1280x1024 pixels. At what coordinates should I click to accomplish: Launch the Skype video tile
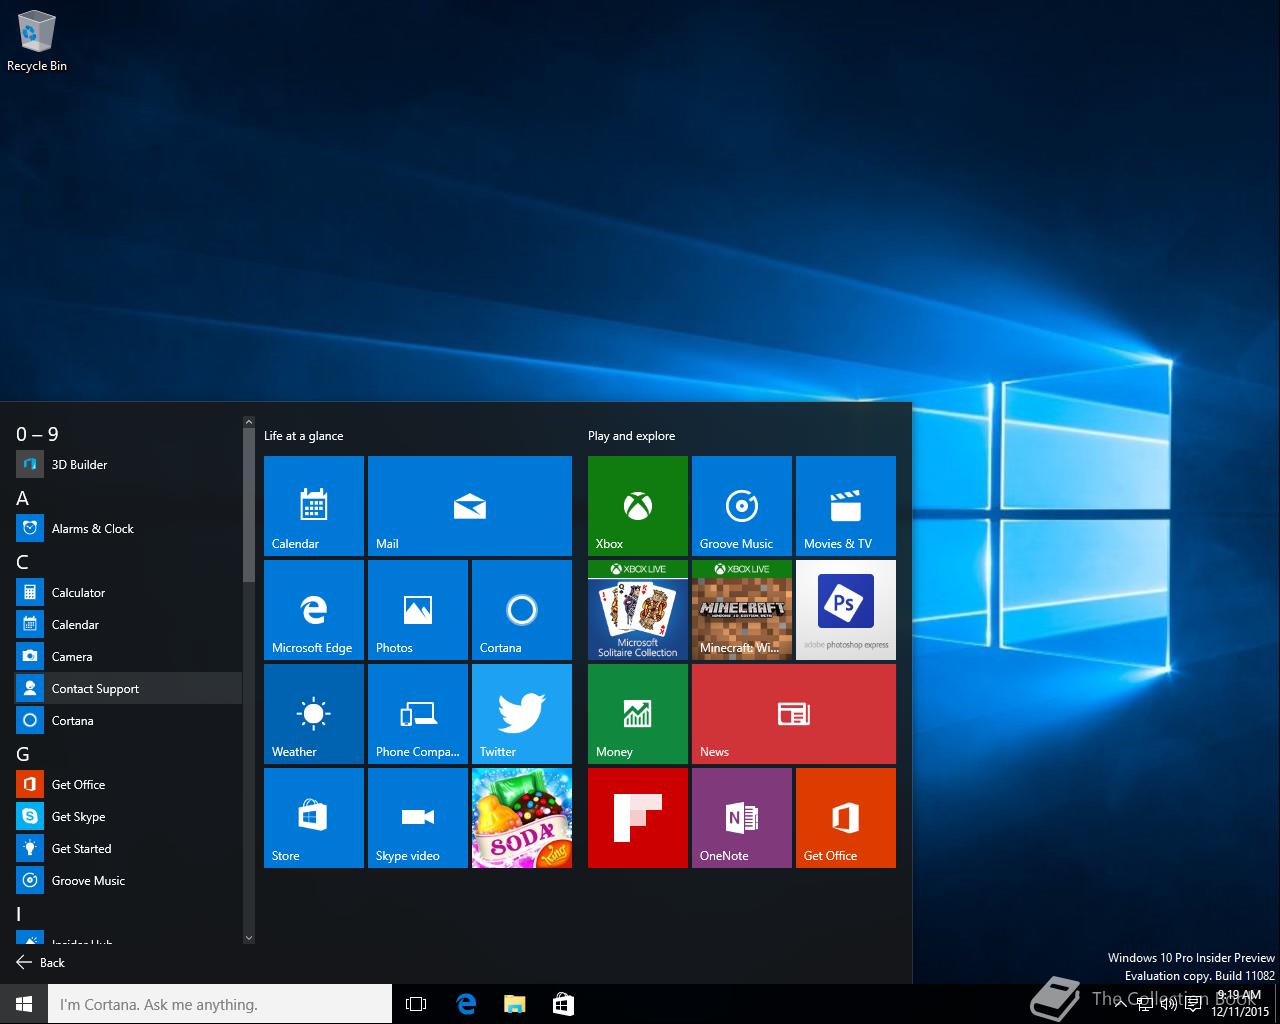418,818
